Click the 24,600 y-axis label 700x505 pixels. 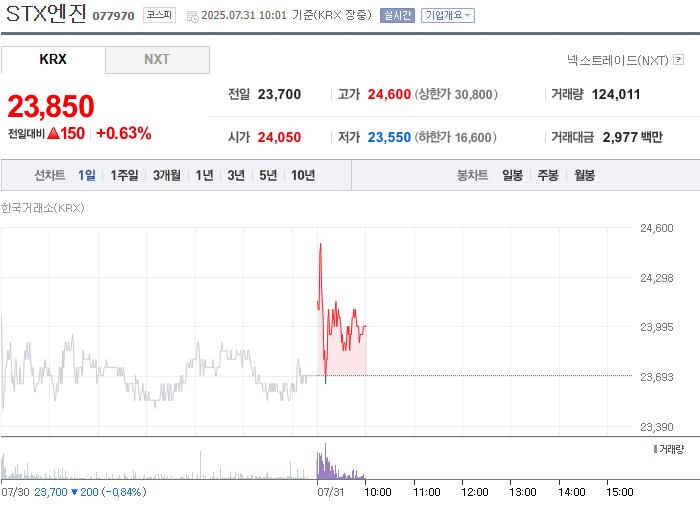tap(657, 228)
